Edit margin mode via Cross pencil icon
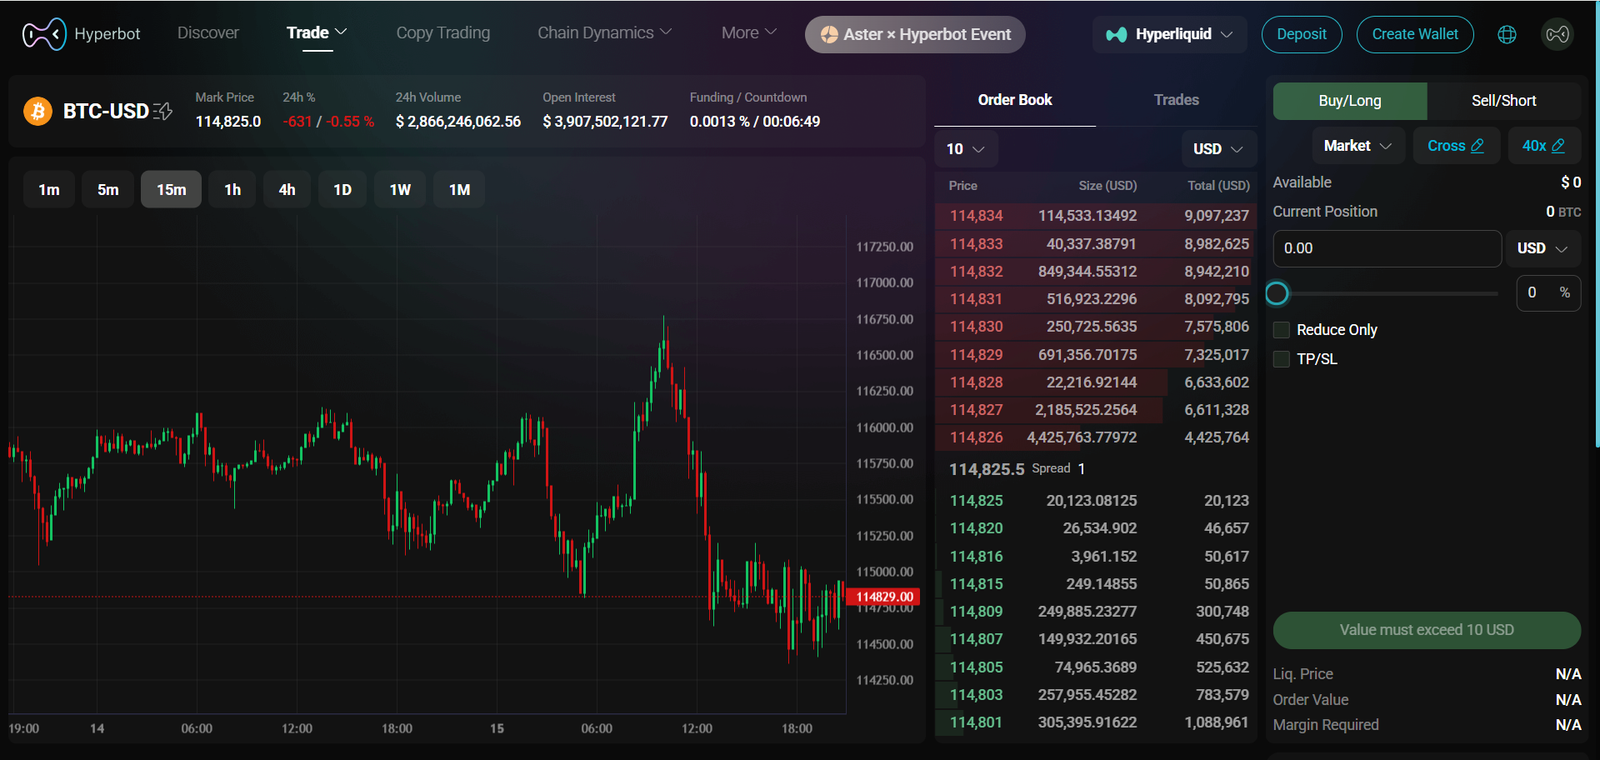This screenshot has height=760, width=1600. (1477, 146)
